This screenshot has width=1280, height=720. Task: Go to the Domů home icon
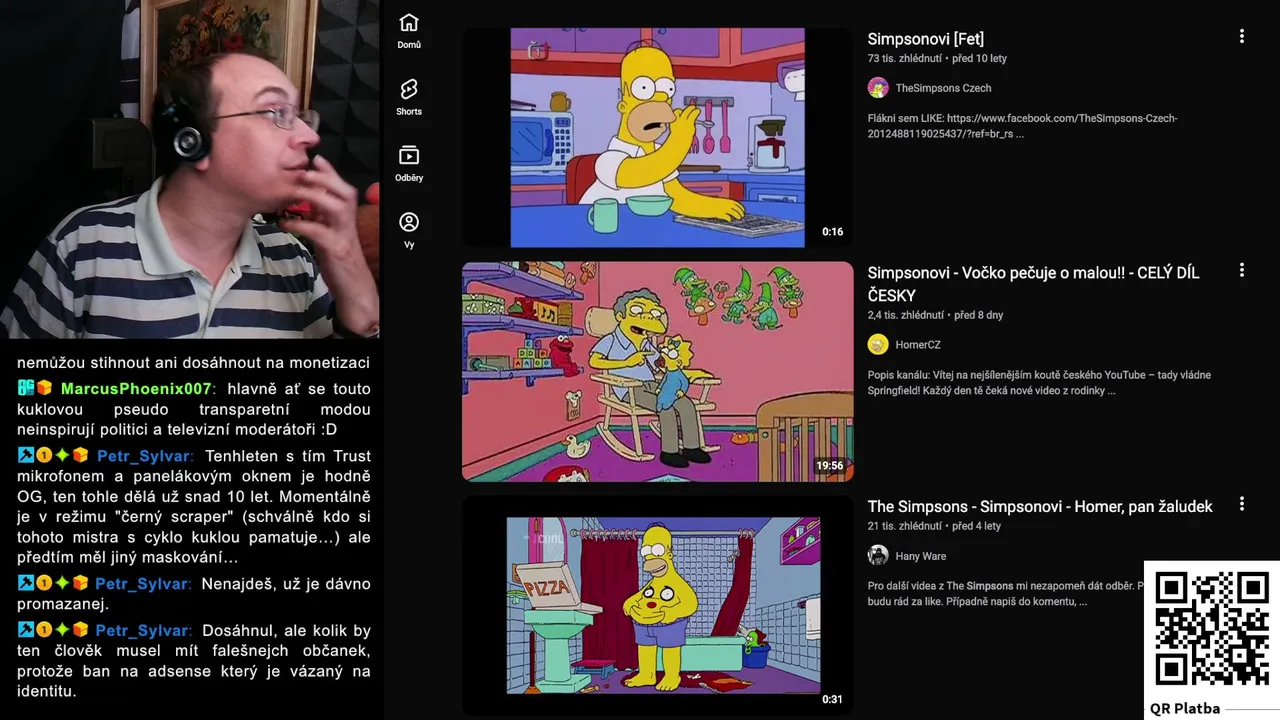[x=409, y=23]
